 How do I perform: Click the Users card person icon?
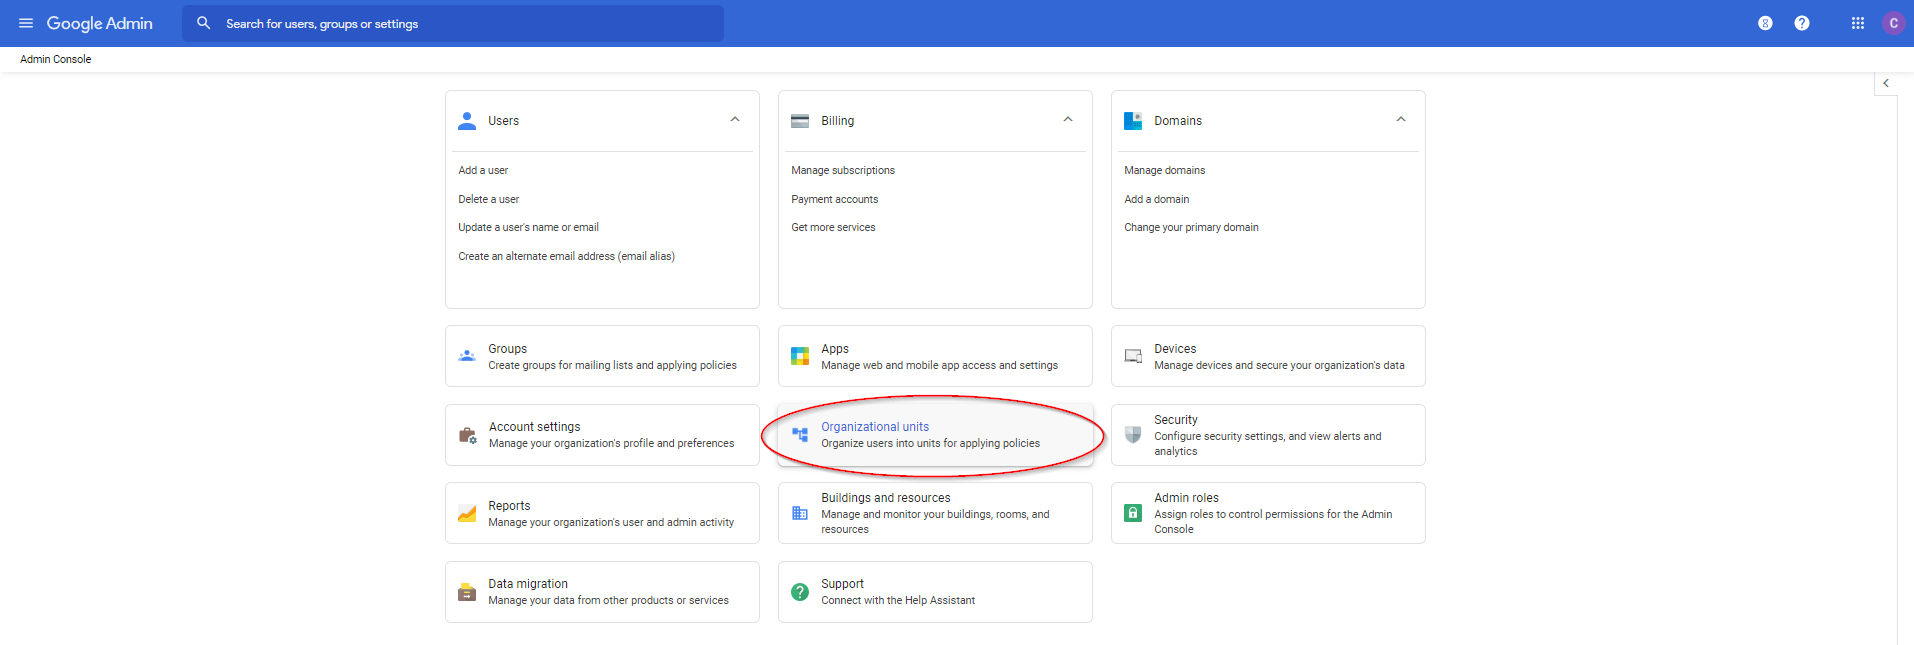[x=467, y=121]
